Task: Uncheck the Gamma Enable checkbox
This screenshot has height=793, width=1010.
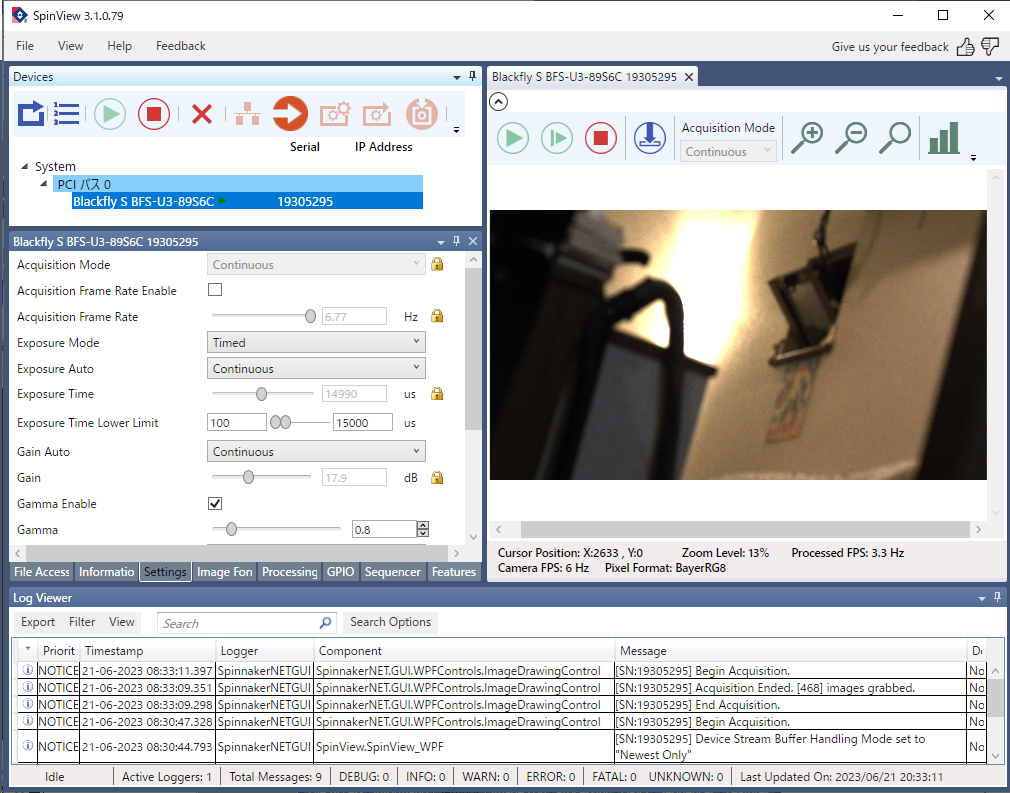Action: pyautogui.click(x=215, y=503)
